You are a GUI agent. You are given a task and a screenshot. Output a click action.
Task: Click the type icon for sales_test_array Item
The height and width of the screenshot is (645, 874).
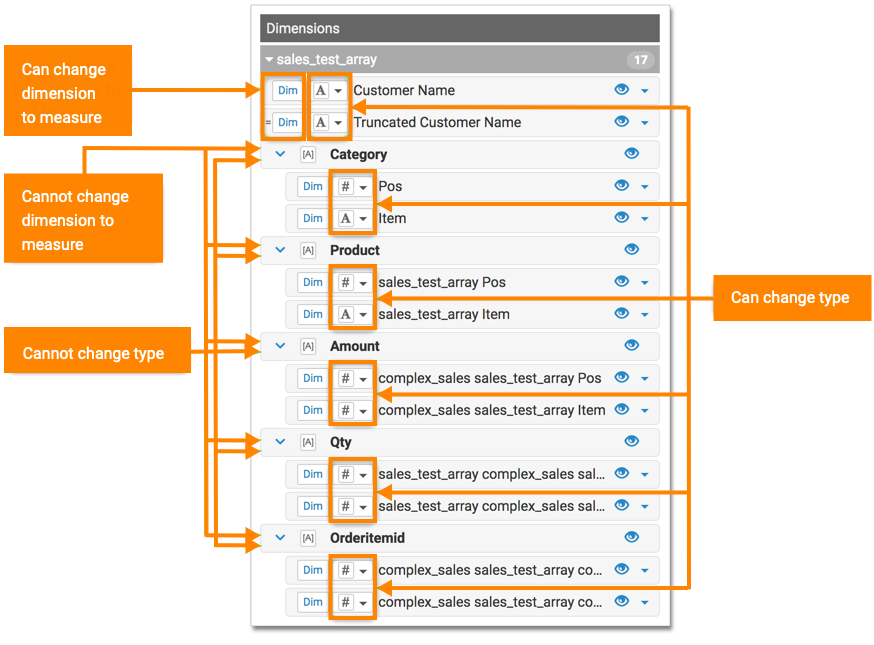[346, 315]
